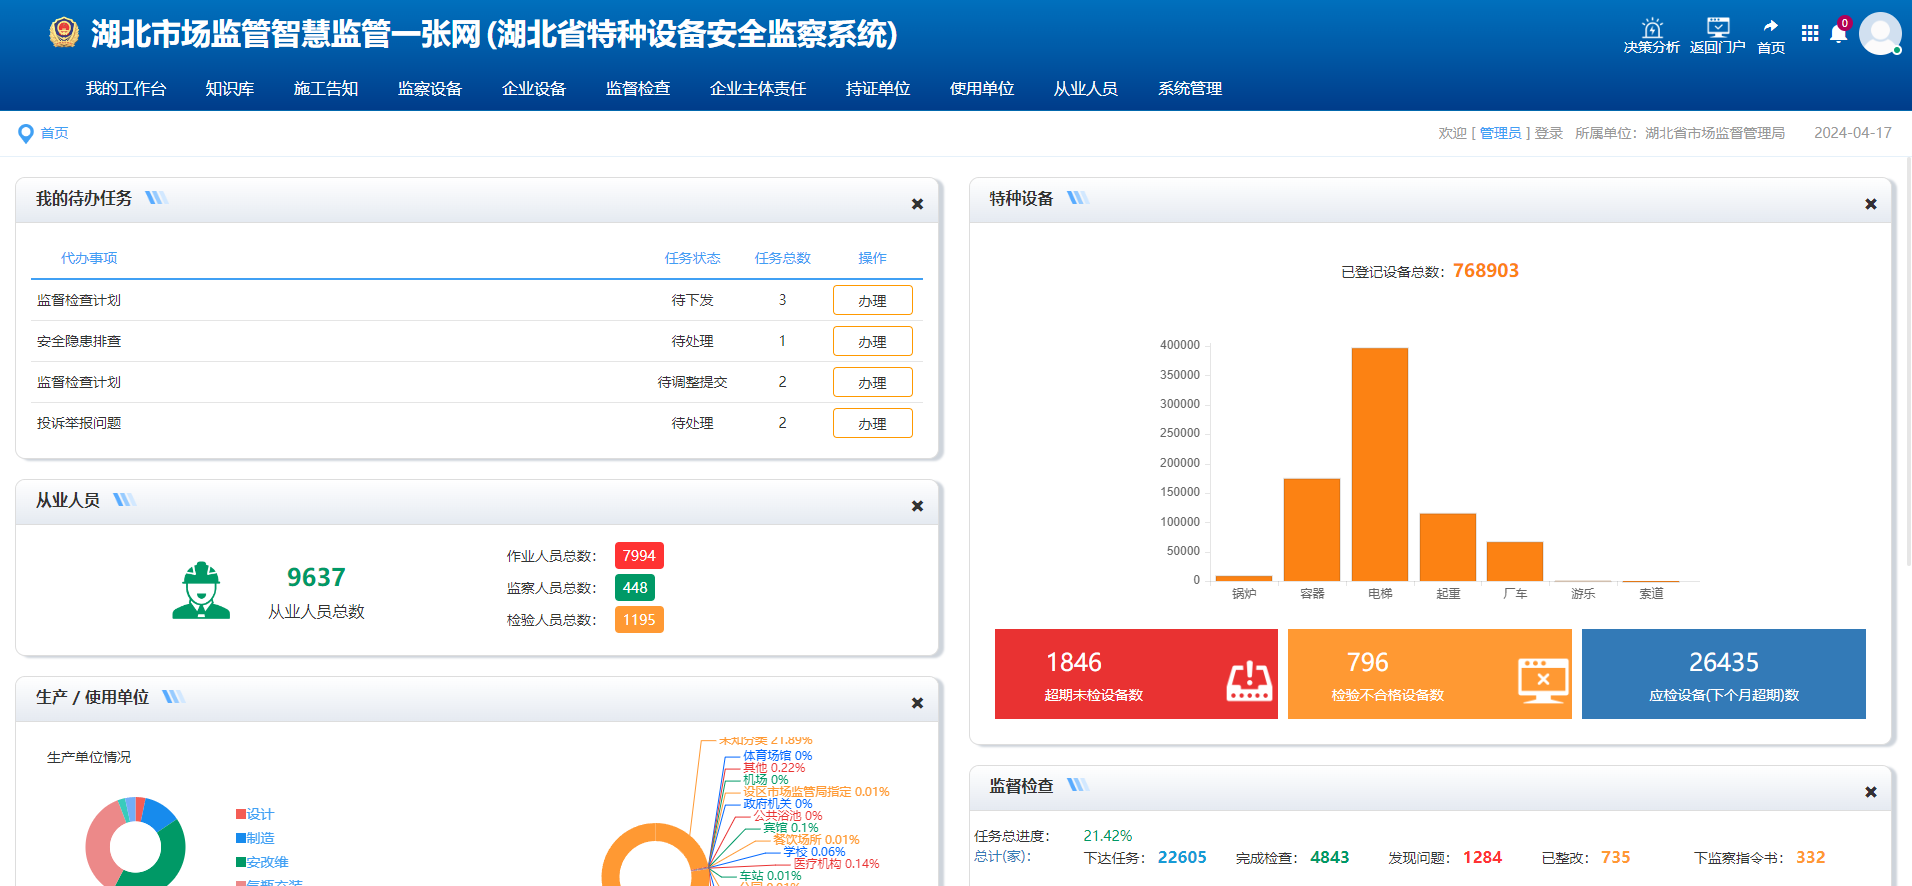The height and width of the screenshot is (886, 1912).
Task: Open the 796 检验不合格设备数 card
Action: point(1430,674)
